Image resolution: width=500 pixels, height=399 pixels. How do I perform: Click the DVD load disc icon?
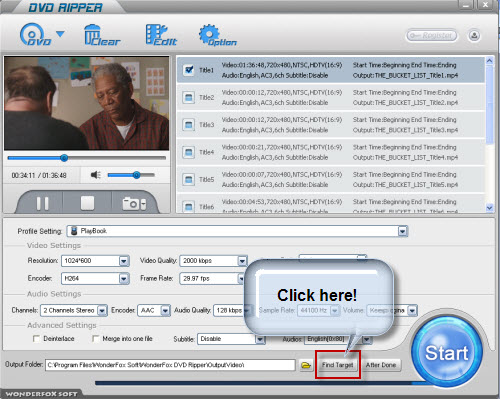(35, 35)
